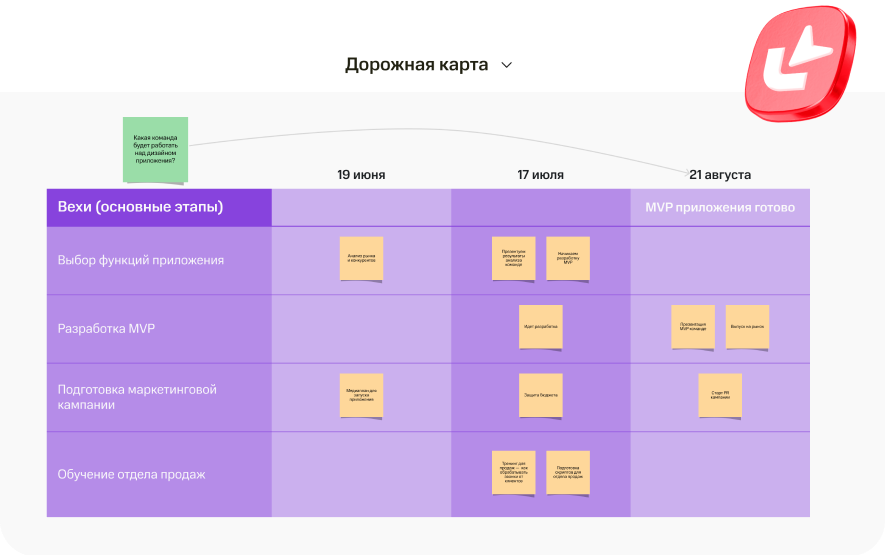Click the Обучение отдела продаж row label
Viewport: 885px width, 555px height.
coord(132,474)
